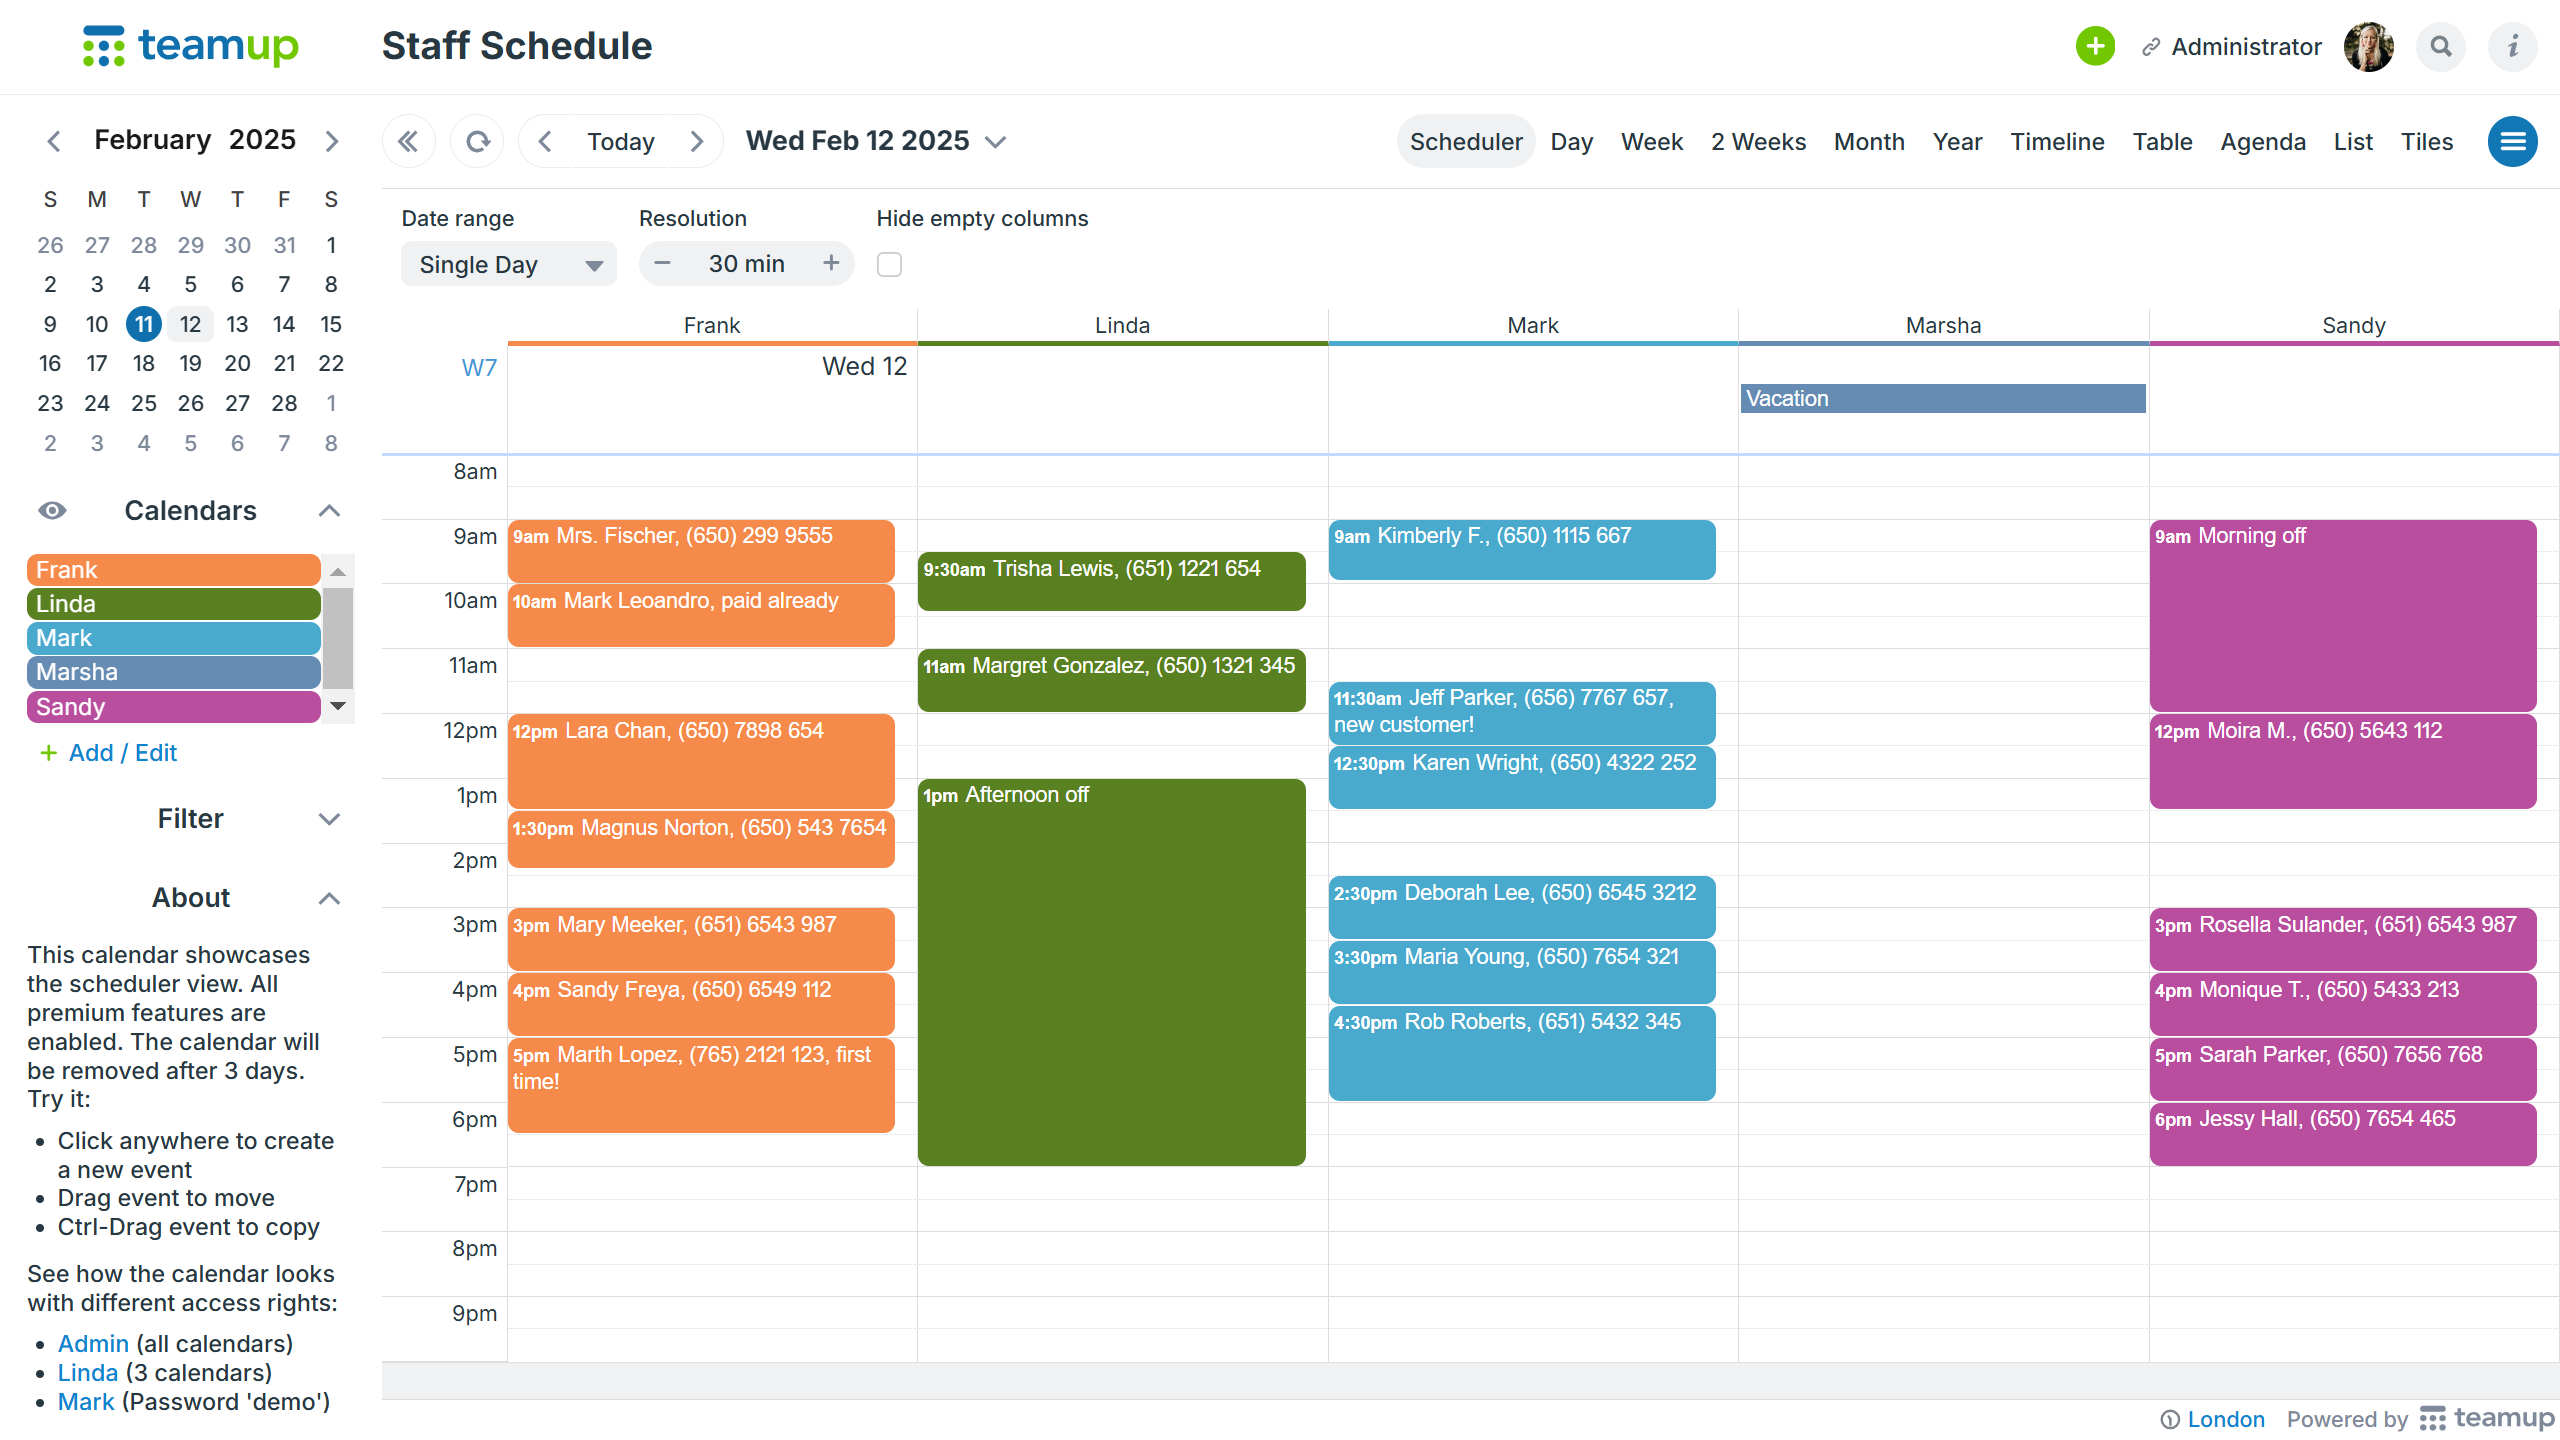Open the blue hamburger menu icon
This screenshot has width=2560, height=1440.
click(2512, 141)
